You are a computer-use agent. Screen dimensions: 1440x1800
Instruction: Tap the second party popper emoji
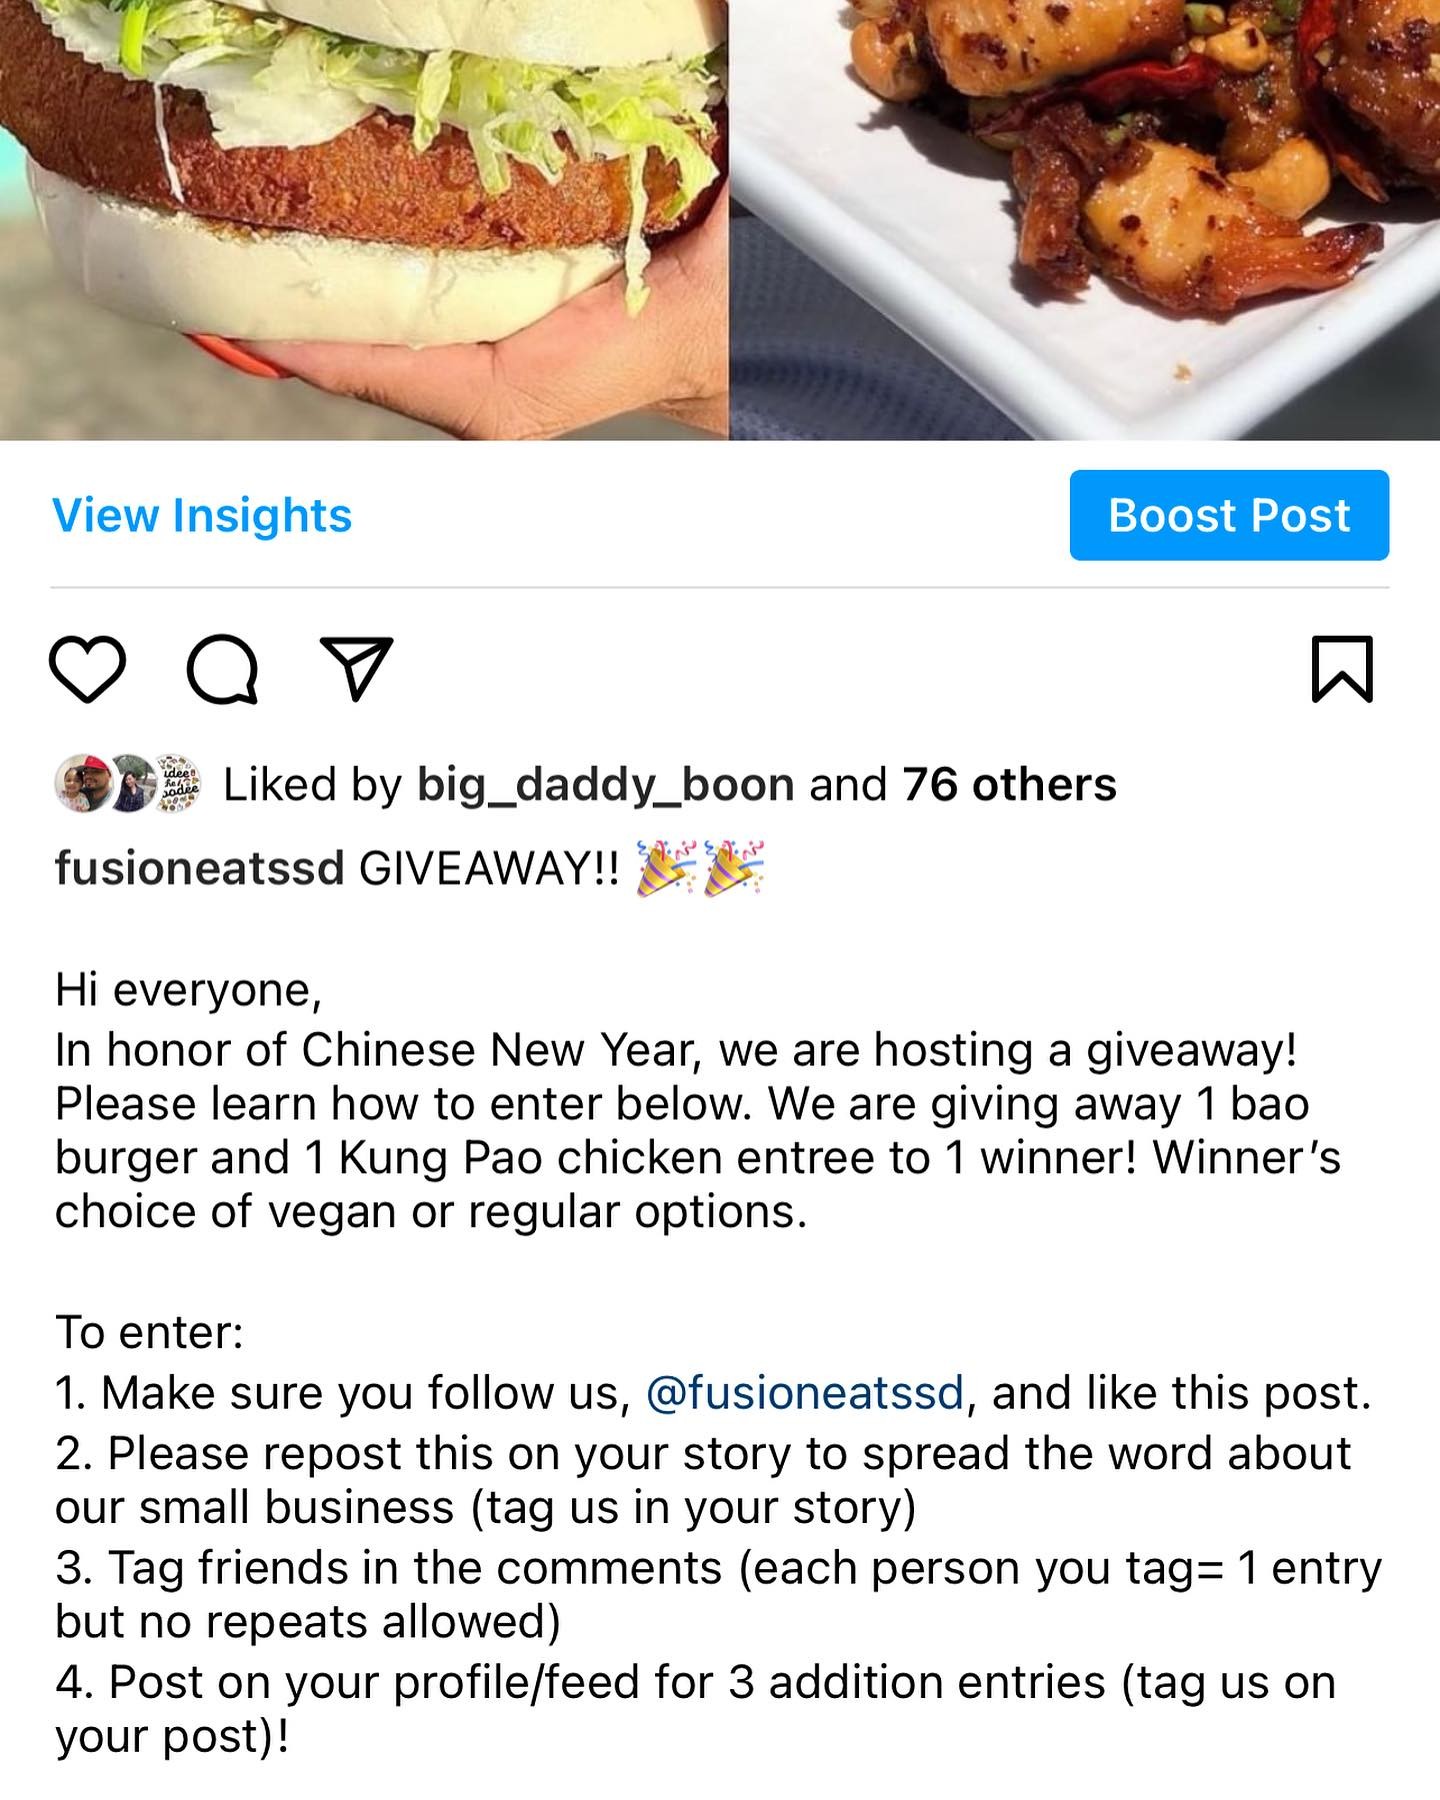click(734, 867)
